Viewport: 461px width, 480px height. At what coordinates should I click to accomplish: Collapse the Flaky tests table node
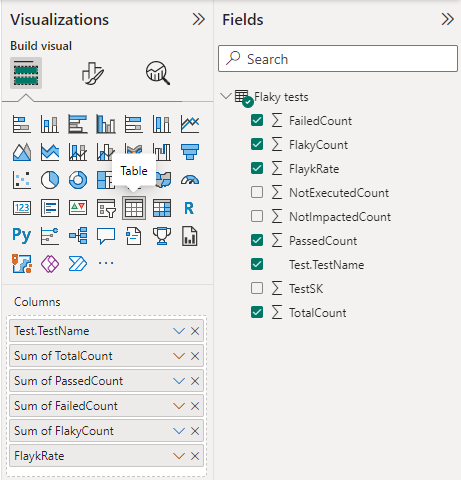coord(226,97)
